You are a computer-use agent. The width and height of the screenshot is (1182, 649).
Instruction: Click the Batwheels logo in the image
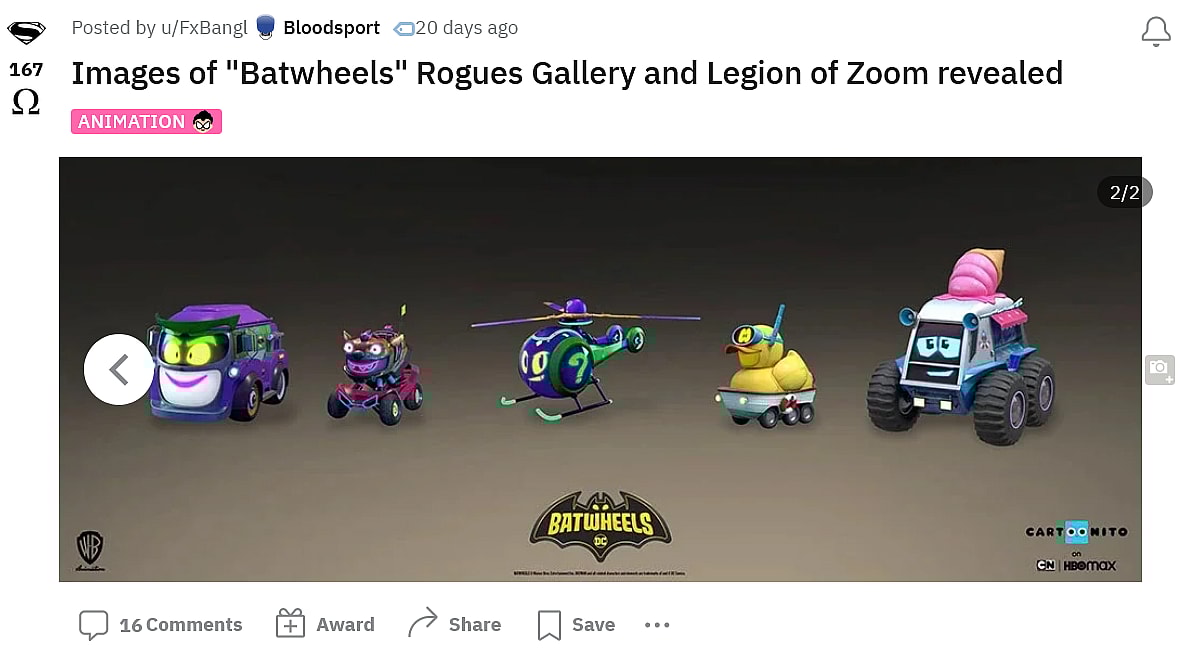coord(600,526)
